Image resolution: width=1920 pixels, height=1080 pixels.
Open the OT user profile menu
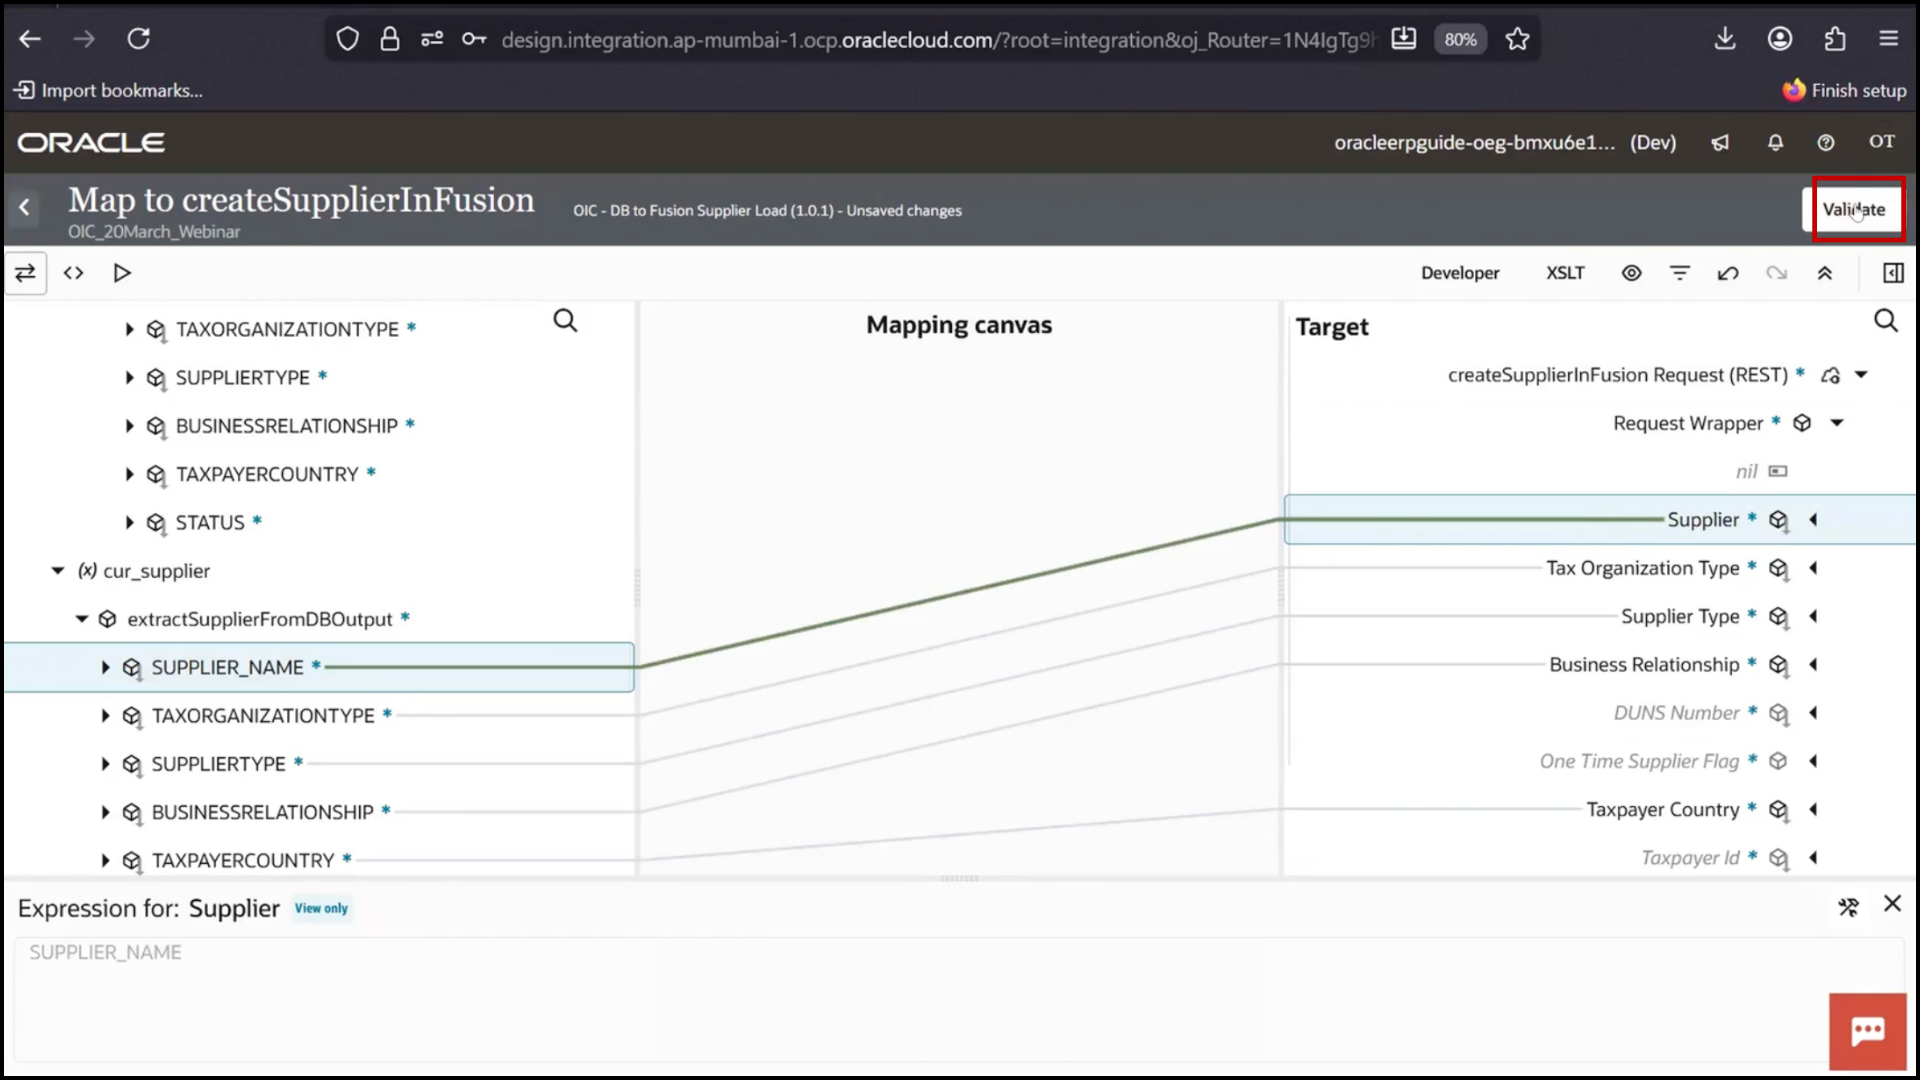1882,142
